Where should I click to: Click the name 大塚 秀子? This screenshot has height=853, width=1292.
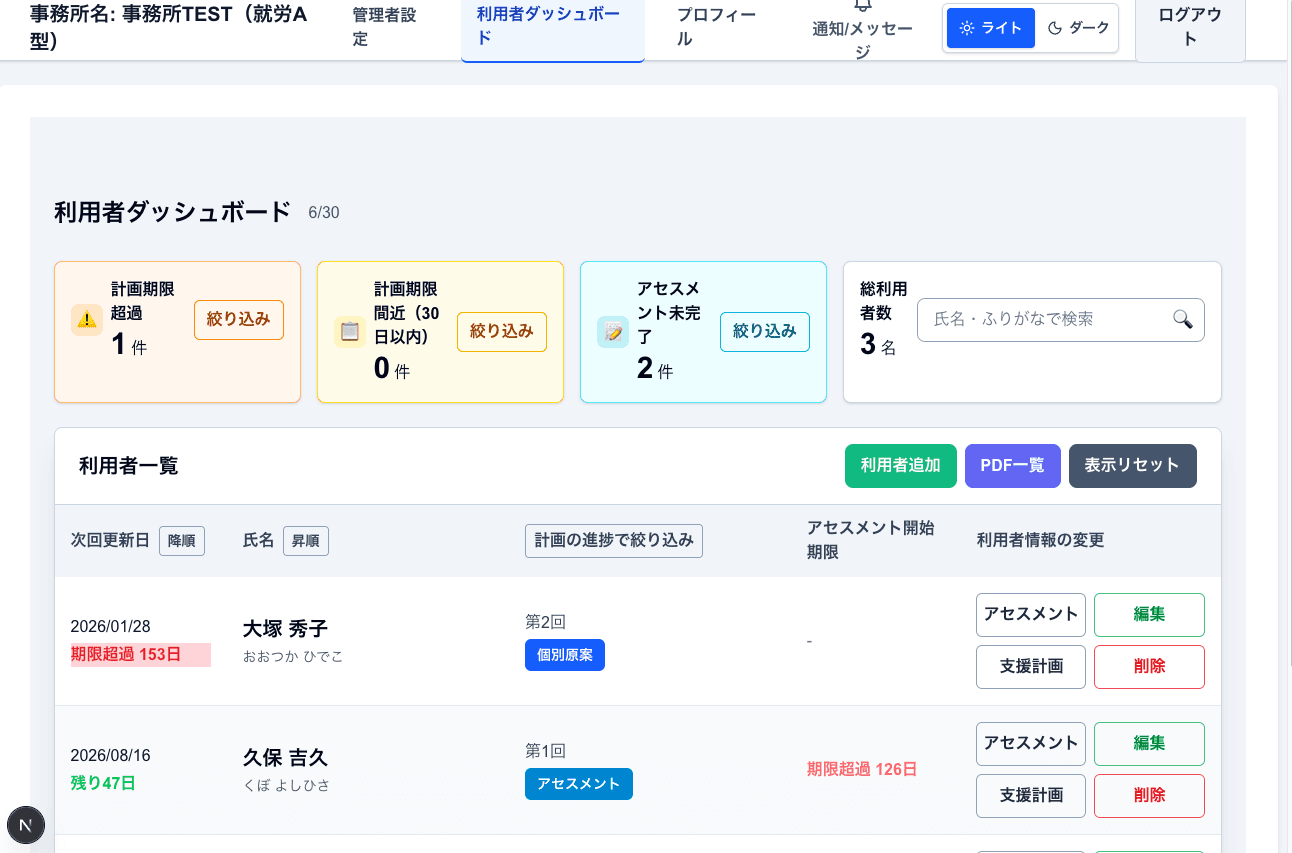tap(285, 629)
